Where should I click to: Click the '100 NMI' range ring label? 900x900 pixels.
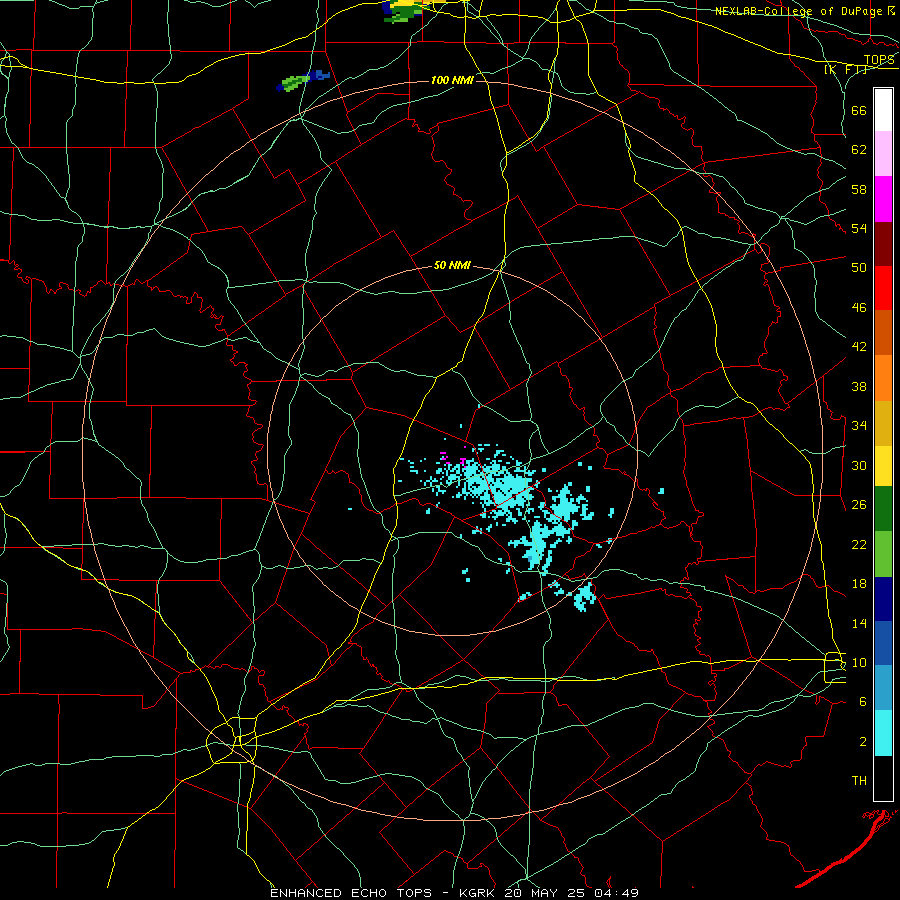[452, 80]
